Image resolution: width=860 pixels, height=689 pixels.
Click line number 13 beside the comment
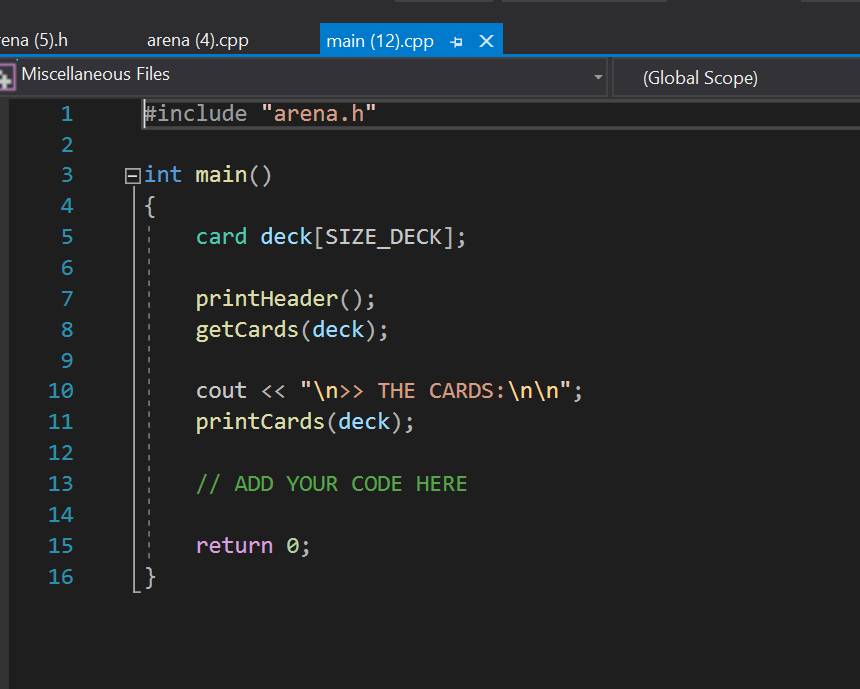pos(60,483)
